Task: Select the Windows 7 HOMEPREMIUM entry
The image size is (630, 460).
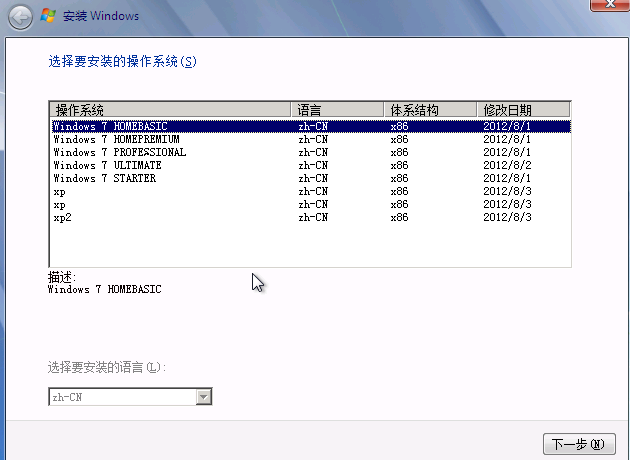Action: click(x=311, y=139)
